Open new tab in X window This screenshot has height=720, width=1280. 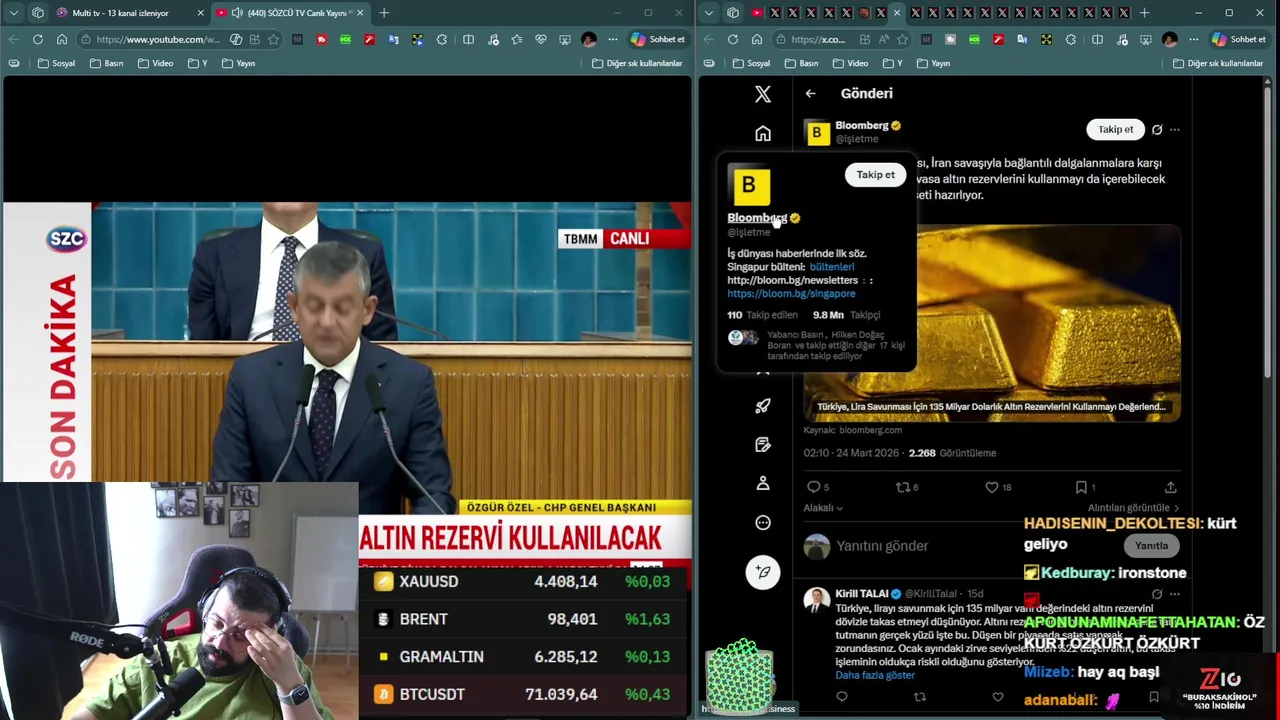click(x=1144, y=13)
